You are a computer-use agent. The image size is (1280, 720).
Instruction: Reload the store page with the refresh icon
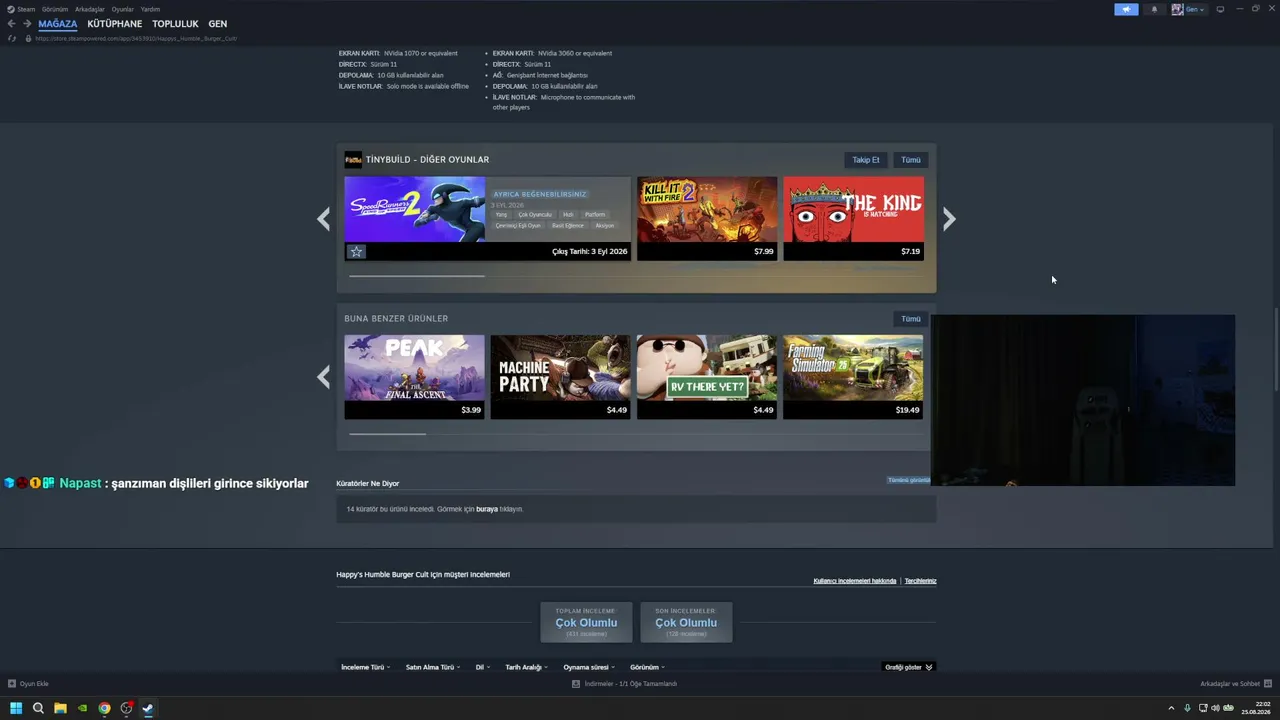coord(12,38)
